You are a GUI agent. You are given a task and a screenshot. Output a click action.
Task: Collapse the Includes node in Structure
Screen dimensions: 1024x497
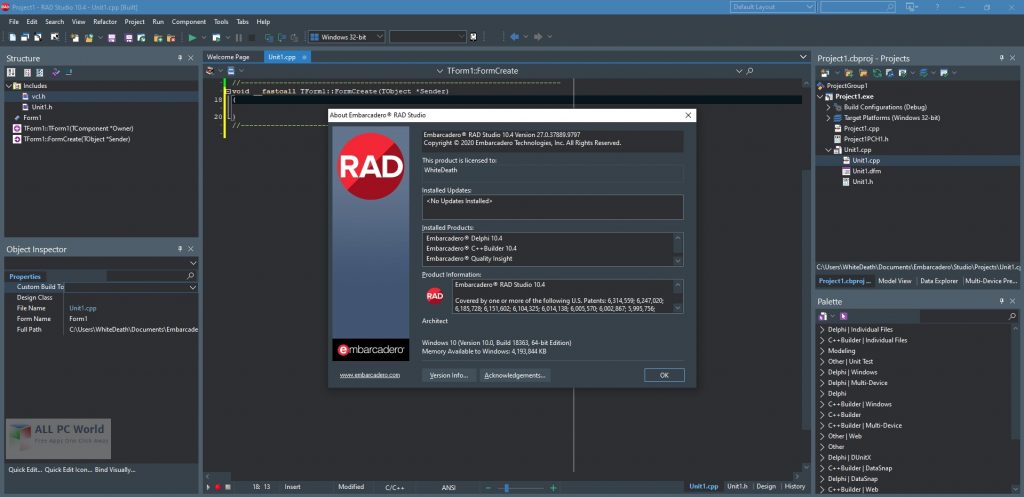(8, 86)
